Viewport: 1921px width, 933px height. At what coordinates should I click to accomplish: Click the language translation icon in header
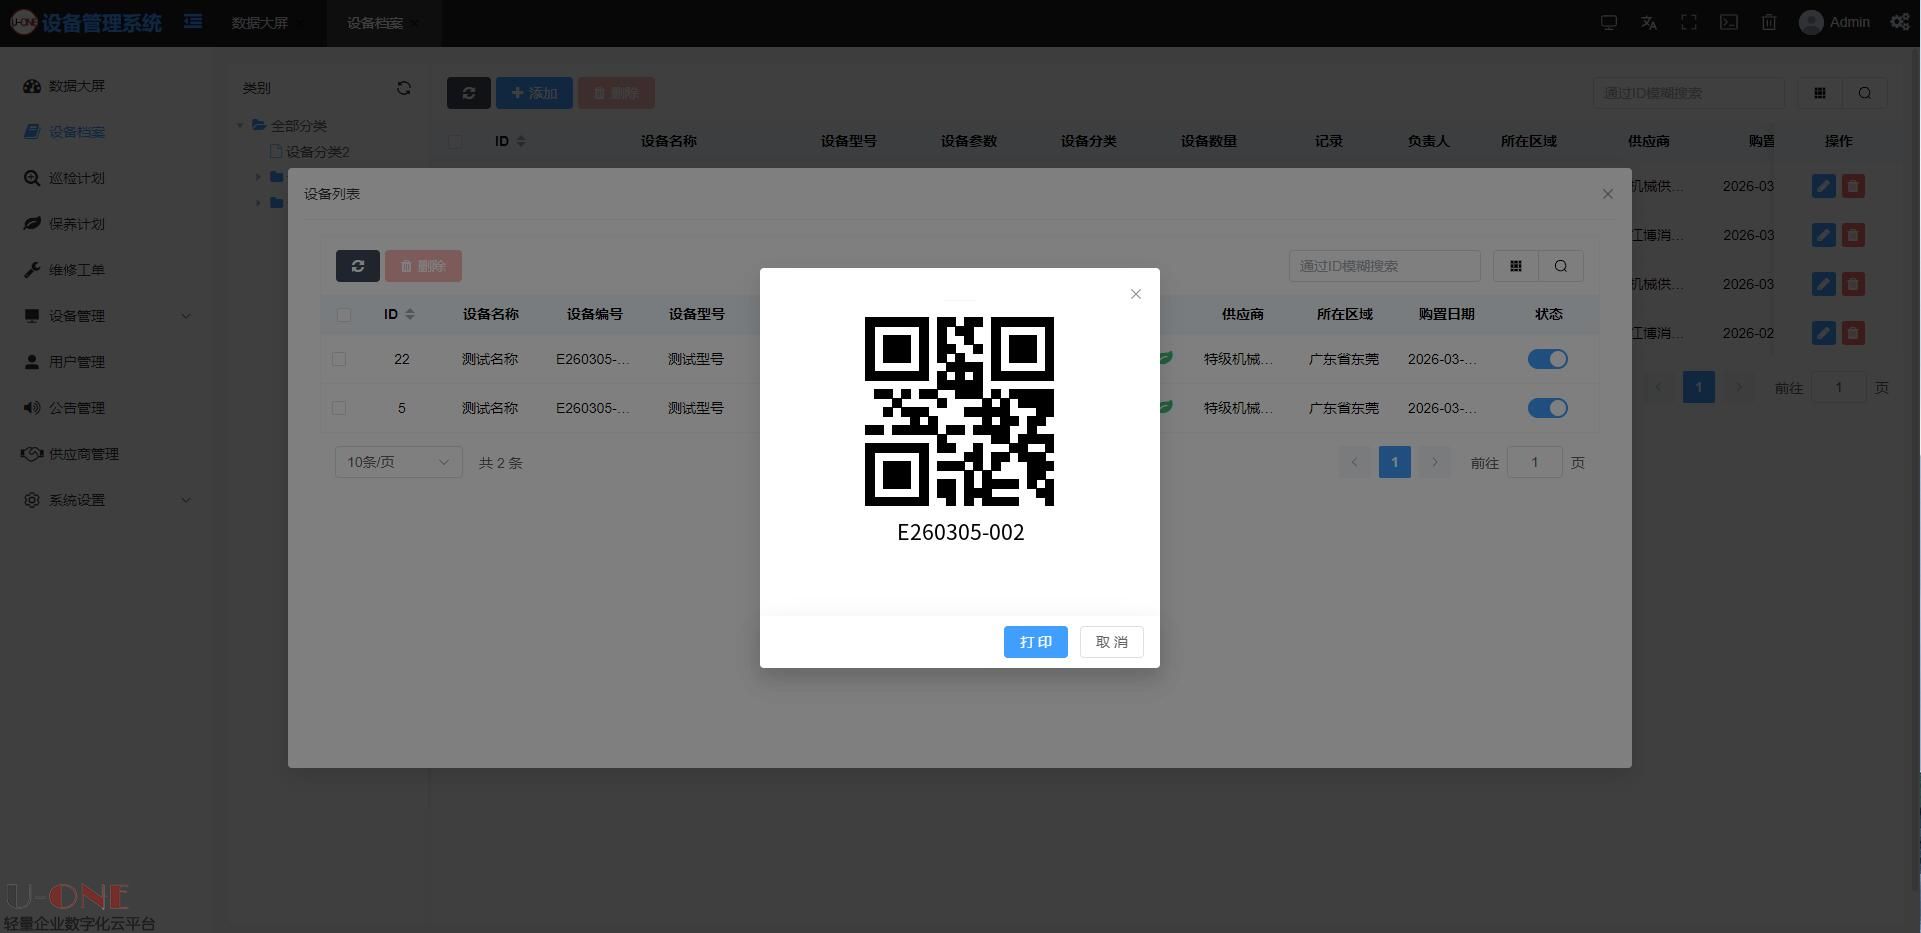pos(1648,22)
